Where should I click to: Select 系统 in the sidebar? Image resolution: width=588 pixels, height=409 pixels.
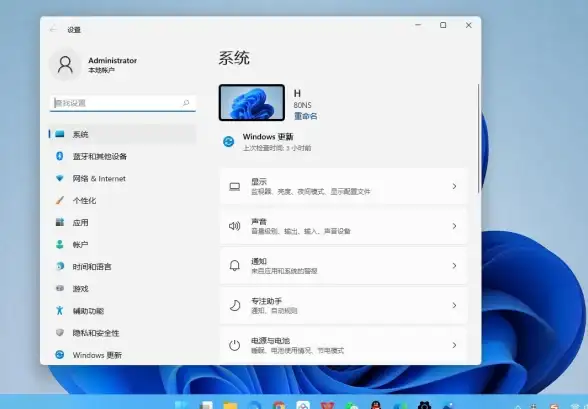click(x=122, y=134)
